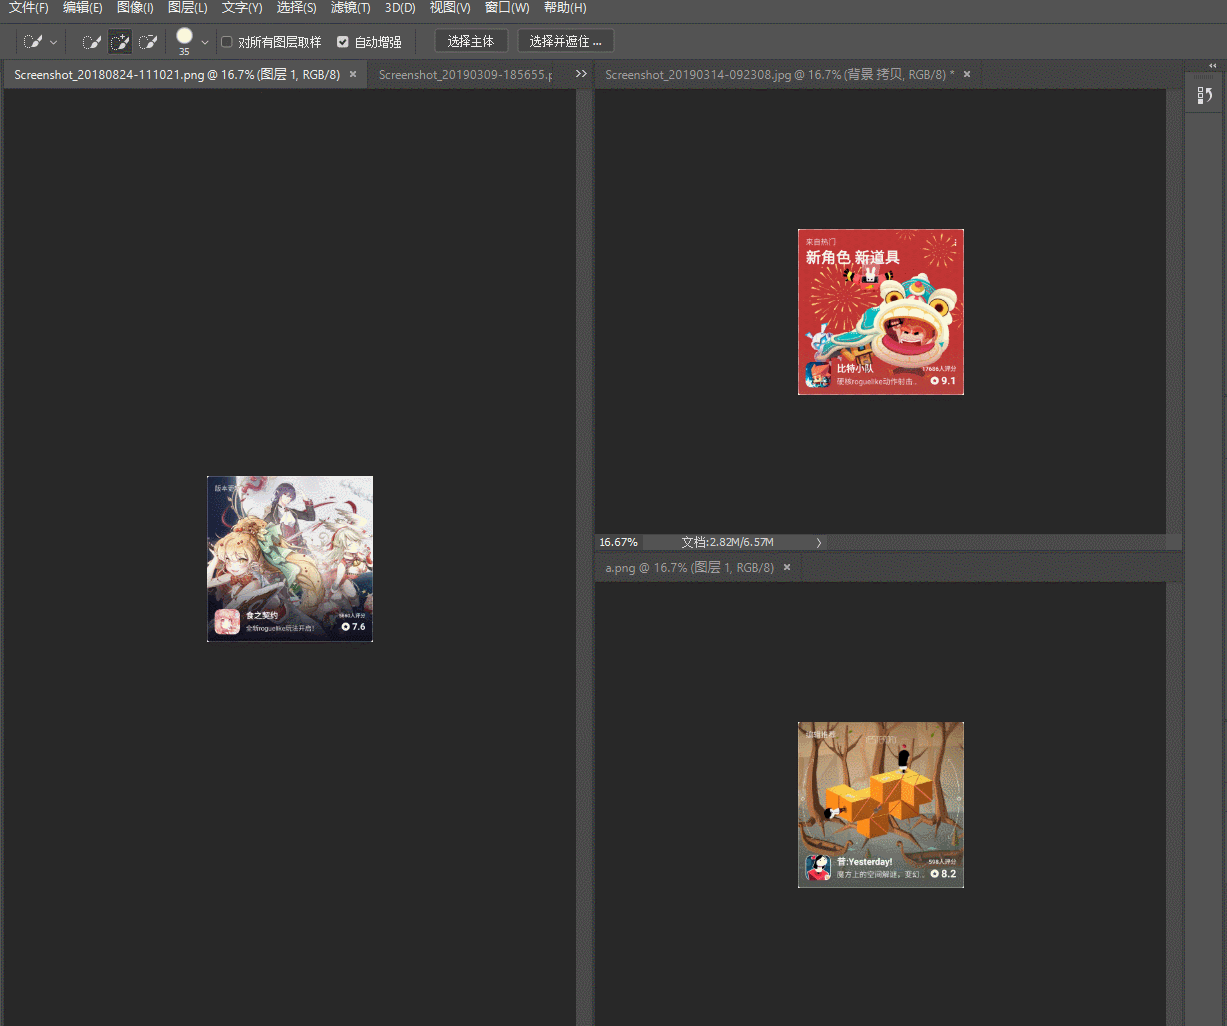
Task: Open the 3D(D) menu
Action: [400, 8]
